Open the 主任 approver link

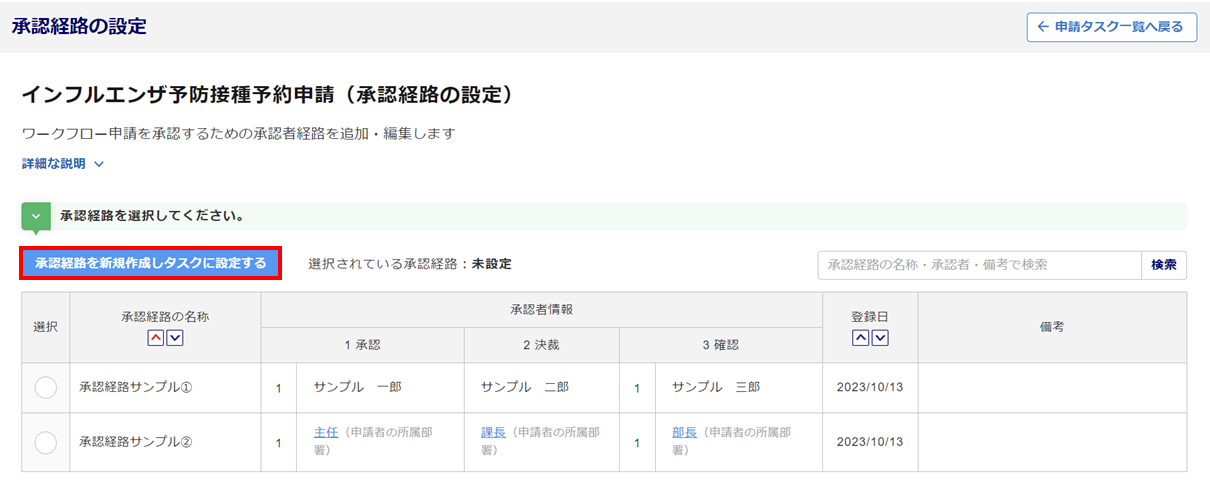pos(326,433)
